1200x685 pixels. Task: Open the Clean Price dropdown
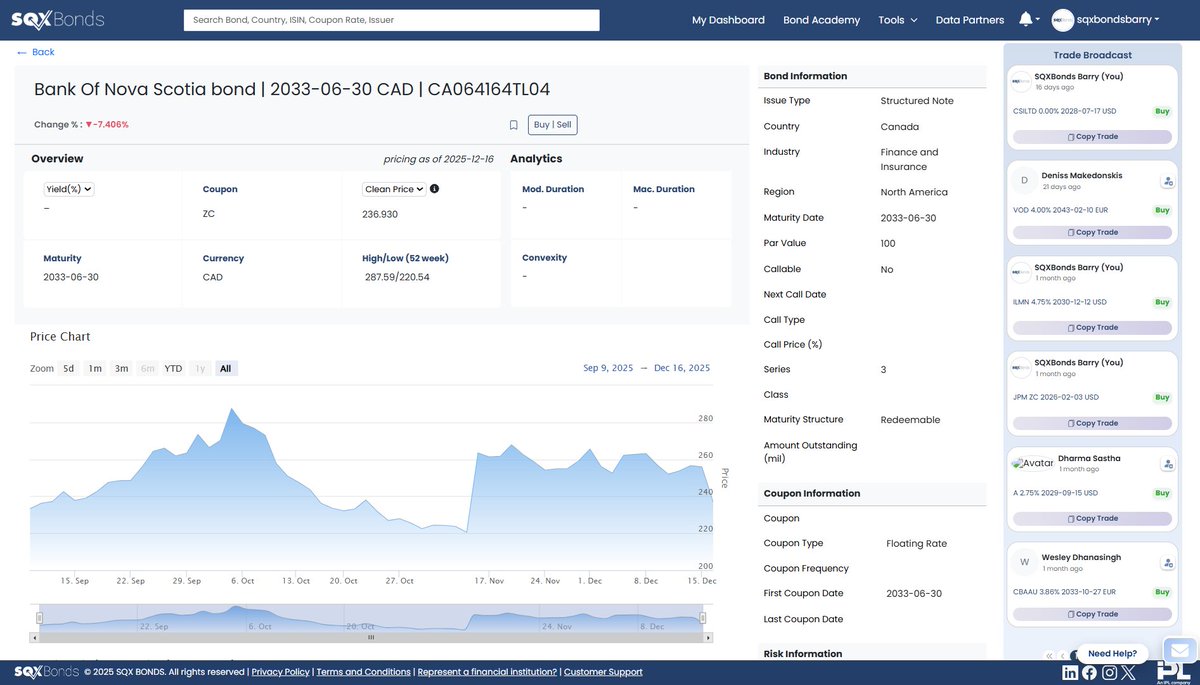click(x=394, y=188)
